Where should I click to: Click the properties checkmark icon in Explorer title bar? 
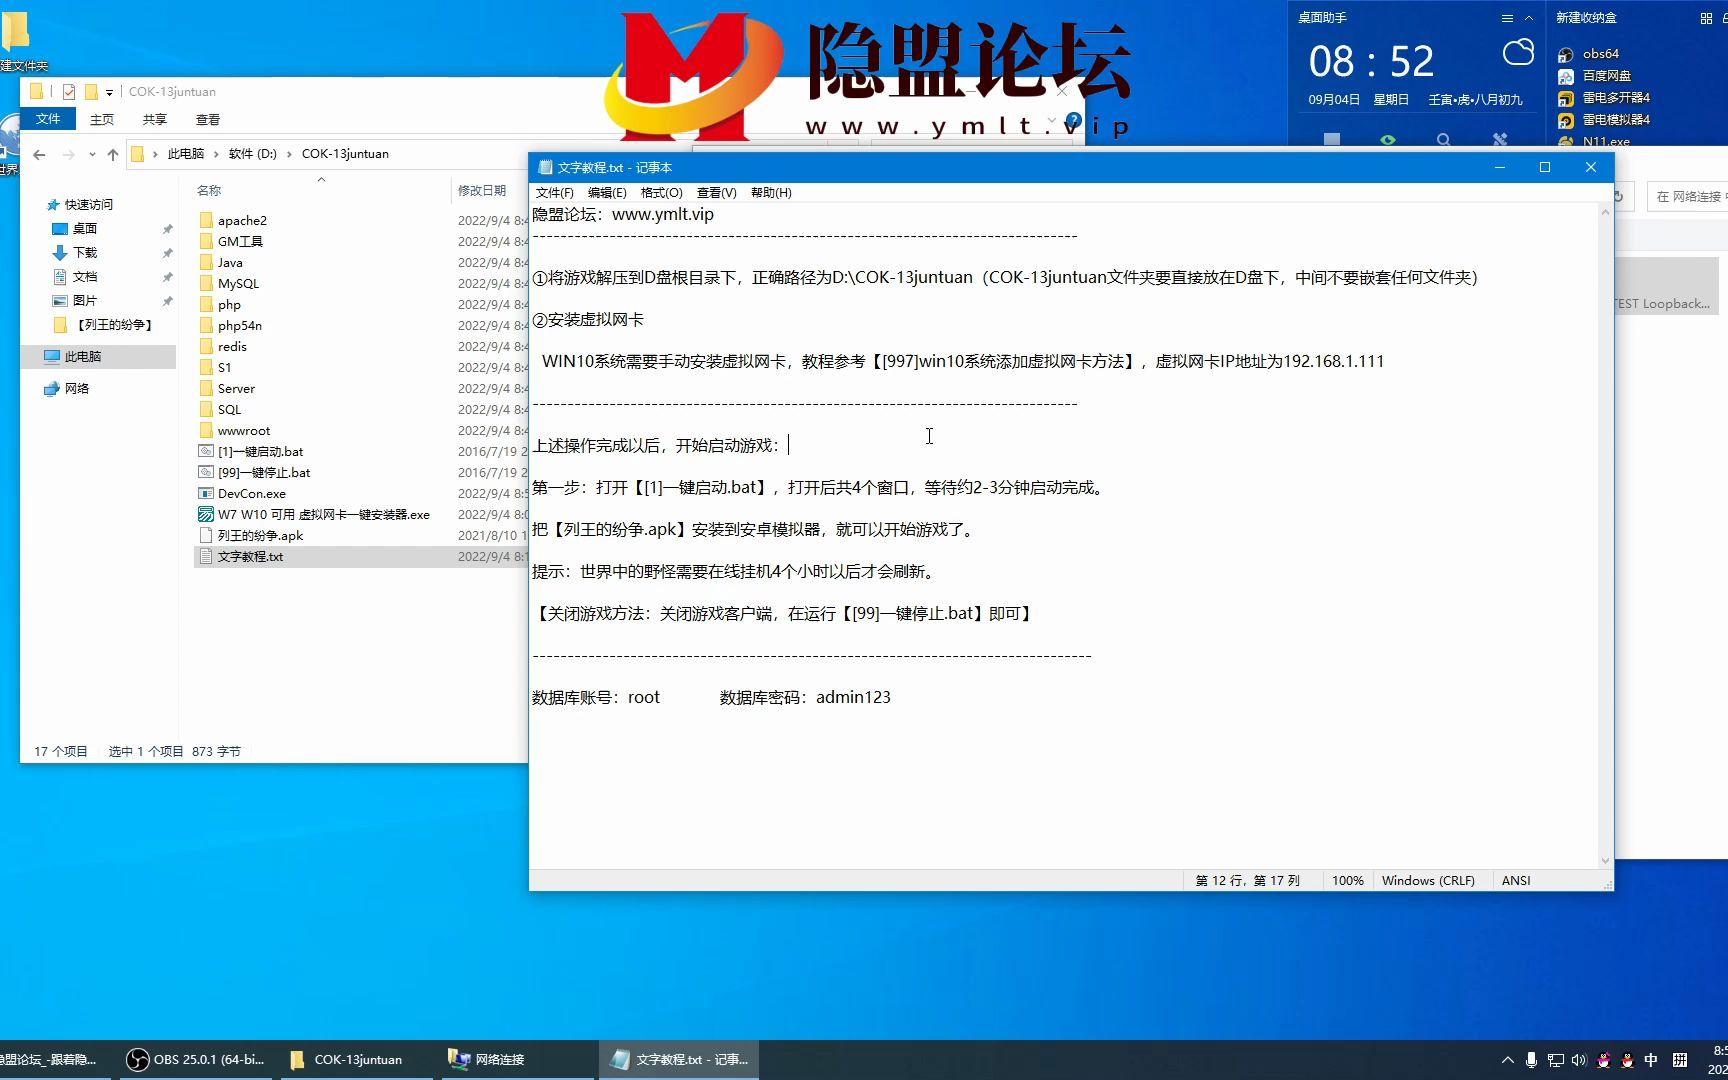(69, 92)
